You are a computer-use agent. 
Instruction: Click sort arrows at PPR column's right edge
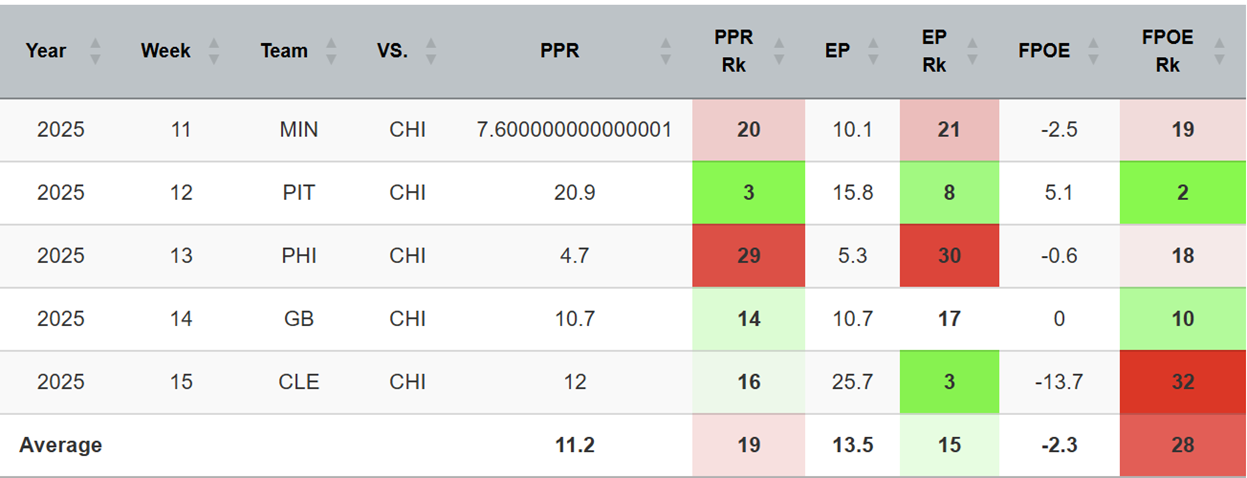667,51
